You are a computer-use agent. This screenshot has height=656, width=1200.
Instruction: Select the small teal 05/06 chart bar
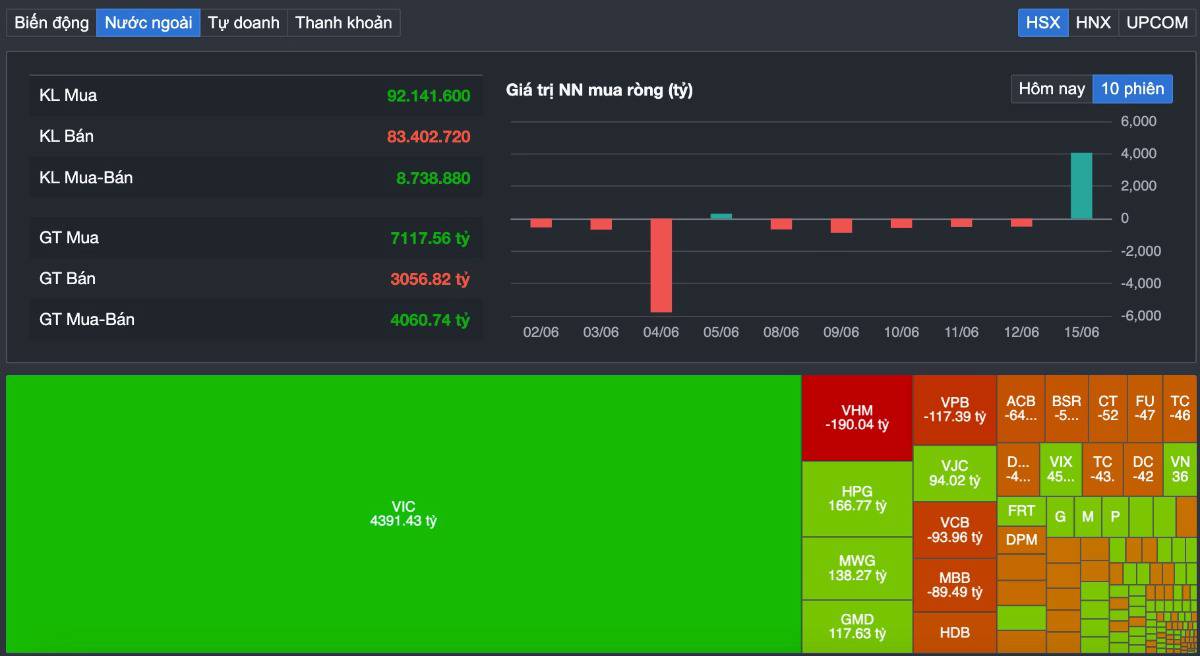pos(721,216)
